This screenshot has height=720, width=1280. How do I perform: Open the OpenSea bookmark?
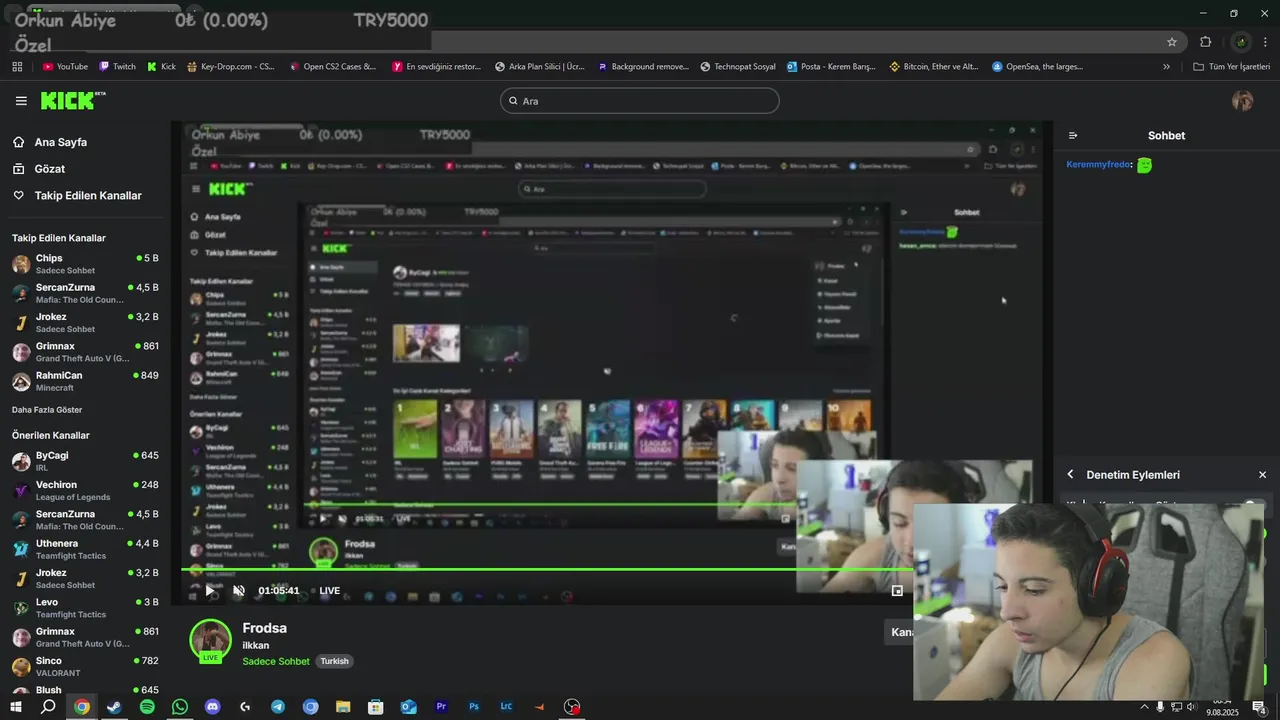coord(1038,67)
